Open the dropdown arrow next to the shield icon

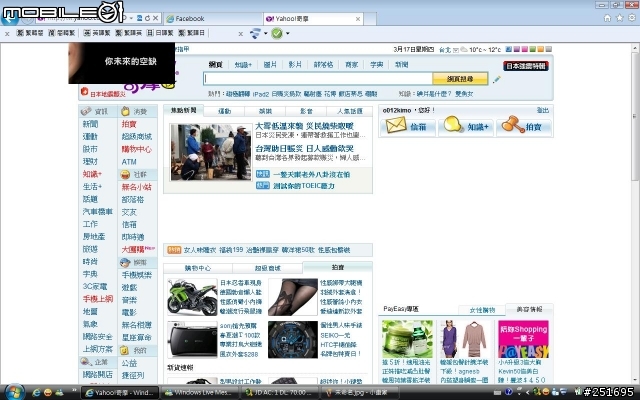coord(266,33)
